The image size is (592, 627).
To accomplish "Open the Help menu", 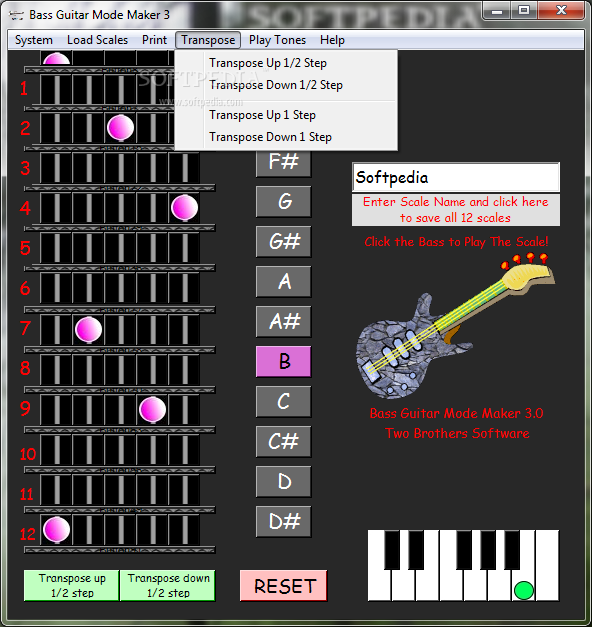I will (332, 40).
